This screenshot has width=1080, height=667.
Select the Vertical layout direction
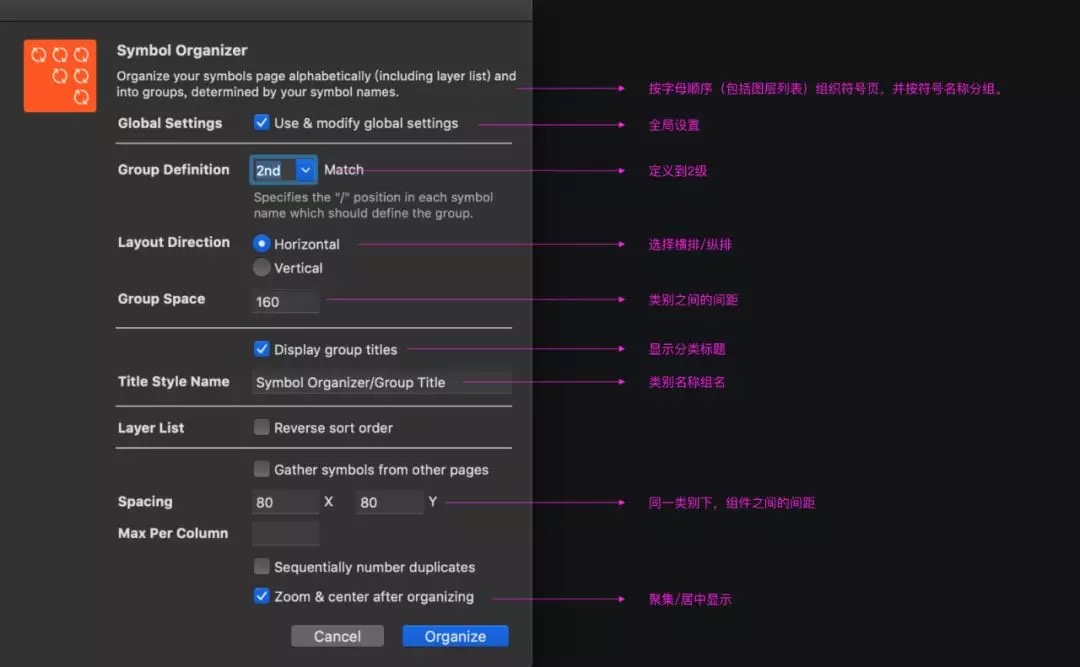tap(262, 268)
